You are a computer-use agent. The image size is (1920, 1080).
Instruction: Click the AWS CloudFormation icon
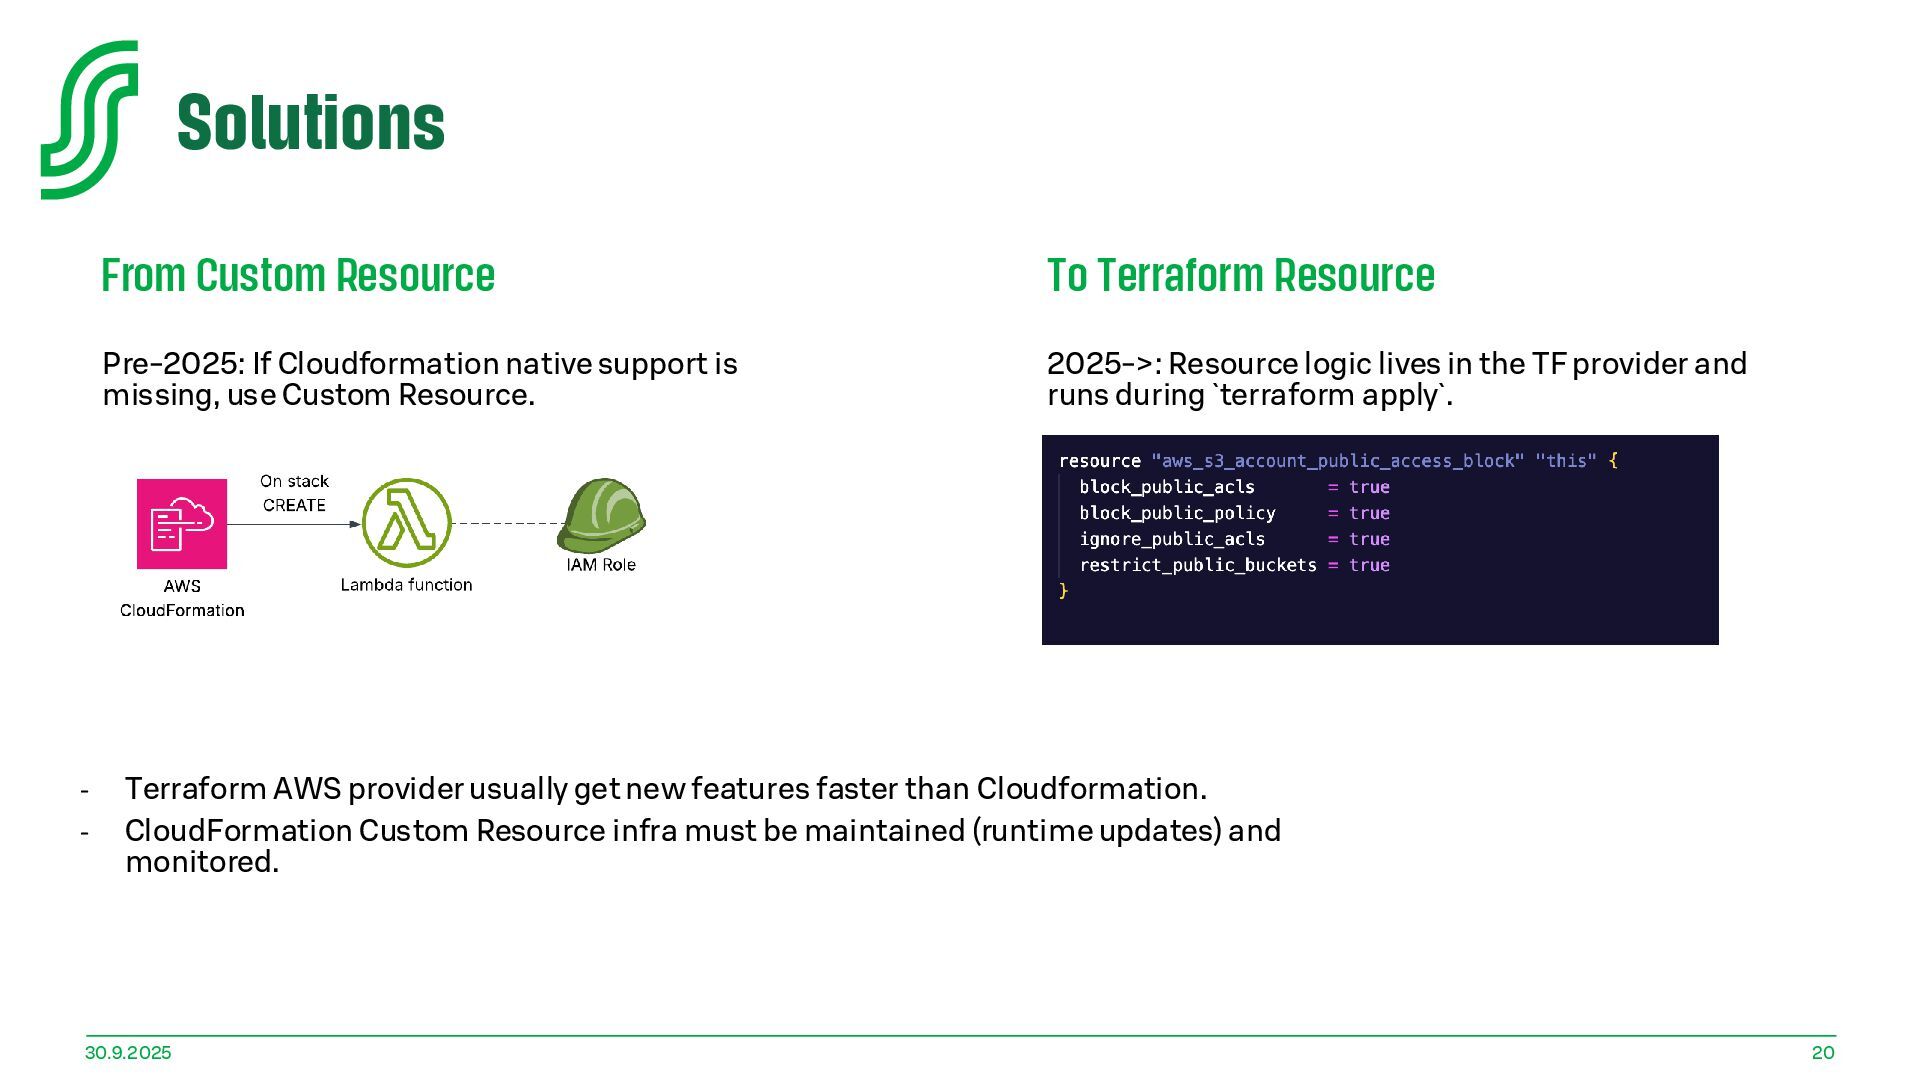coord(182,523)
